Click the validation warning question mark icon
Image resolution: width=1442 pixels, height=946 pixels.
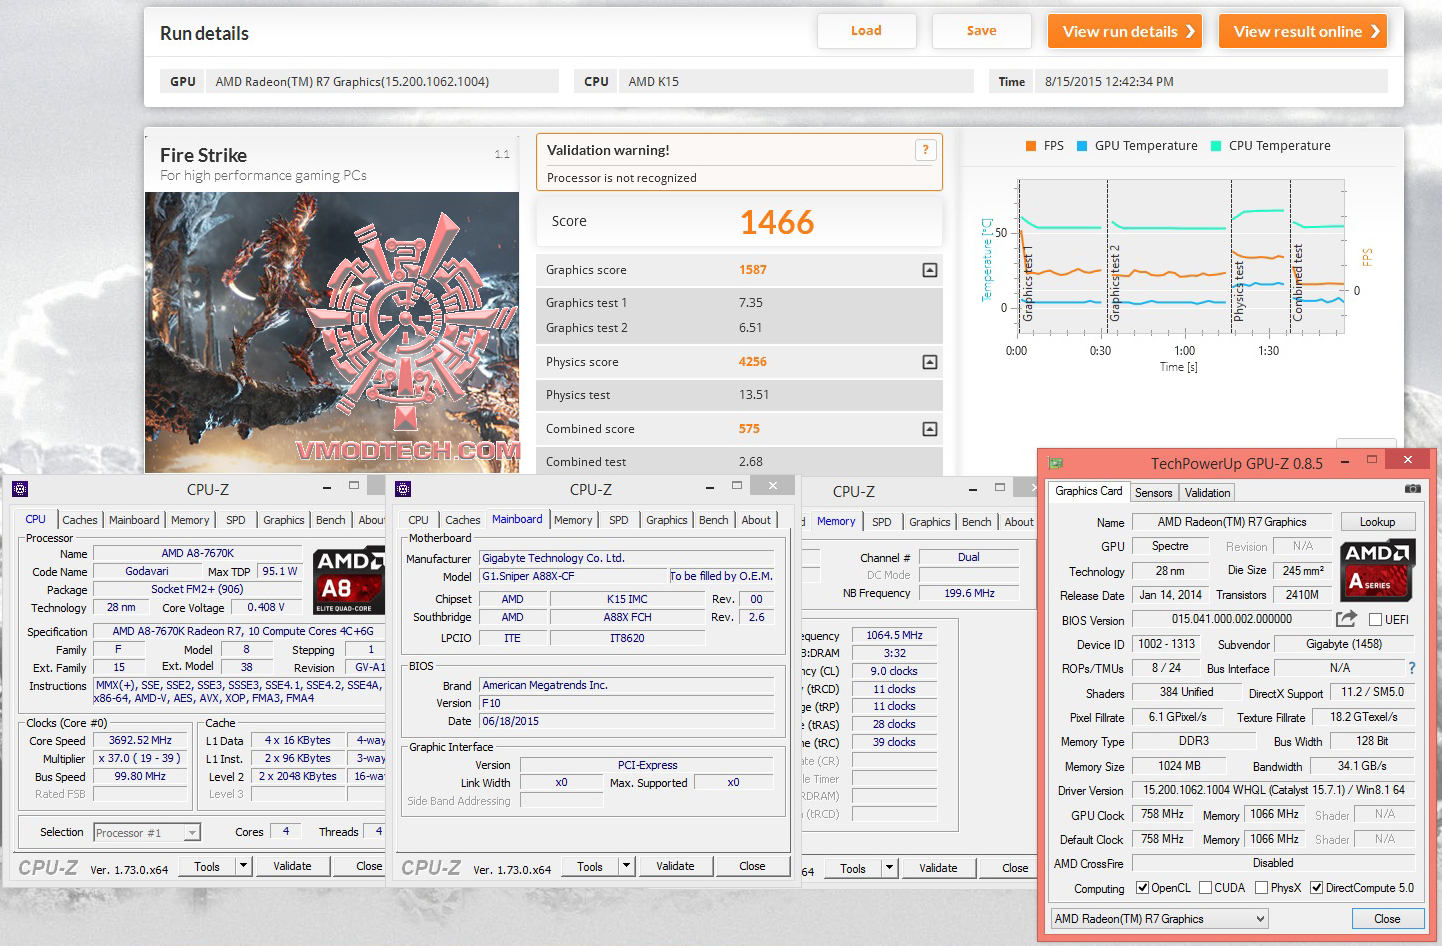pos(925,150)
